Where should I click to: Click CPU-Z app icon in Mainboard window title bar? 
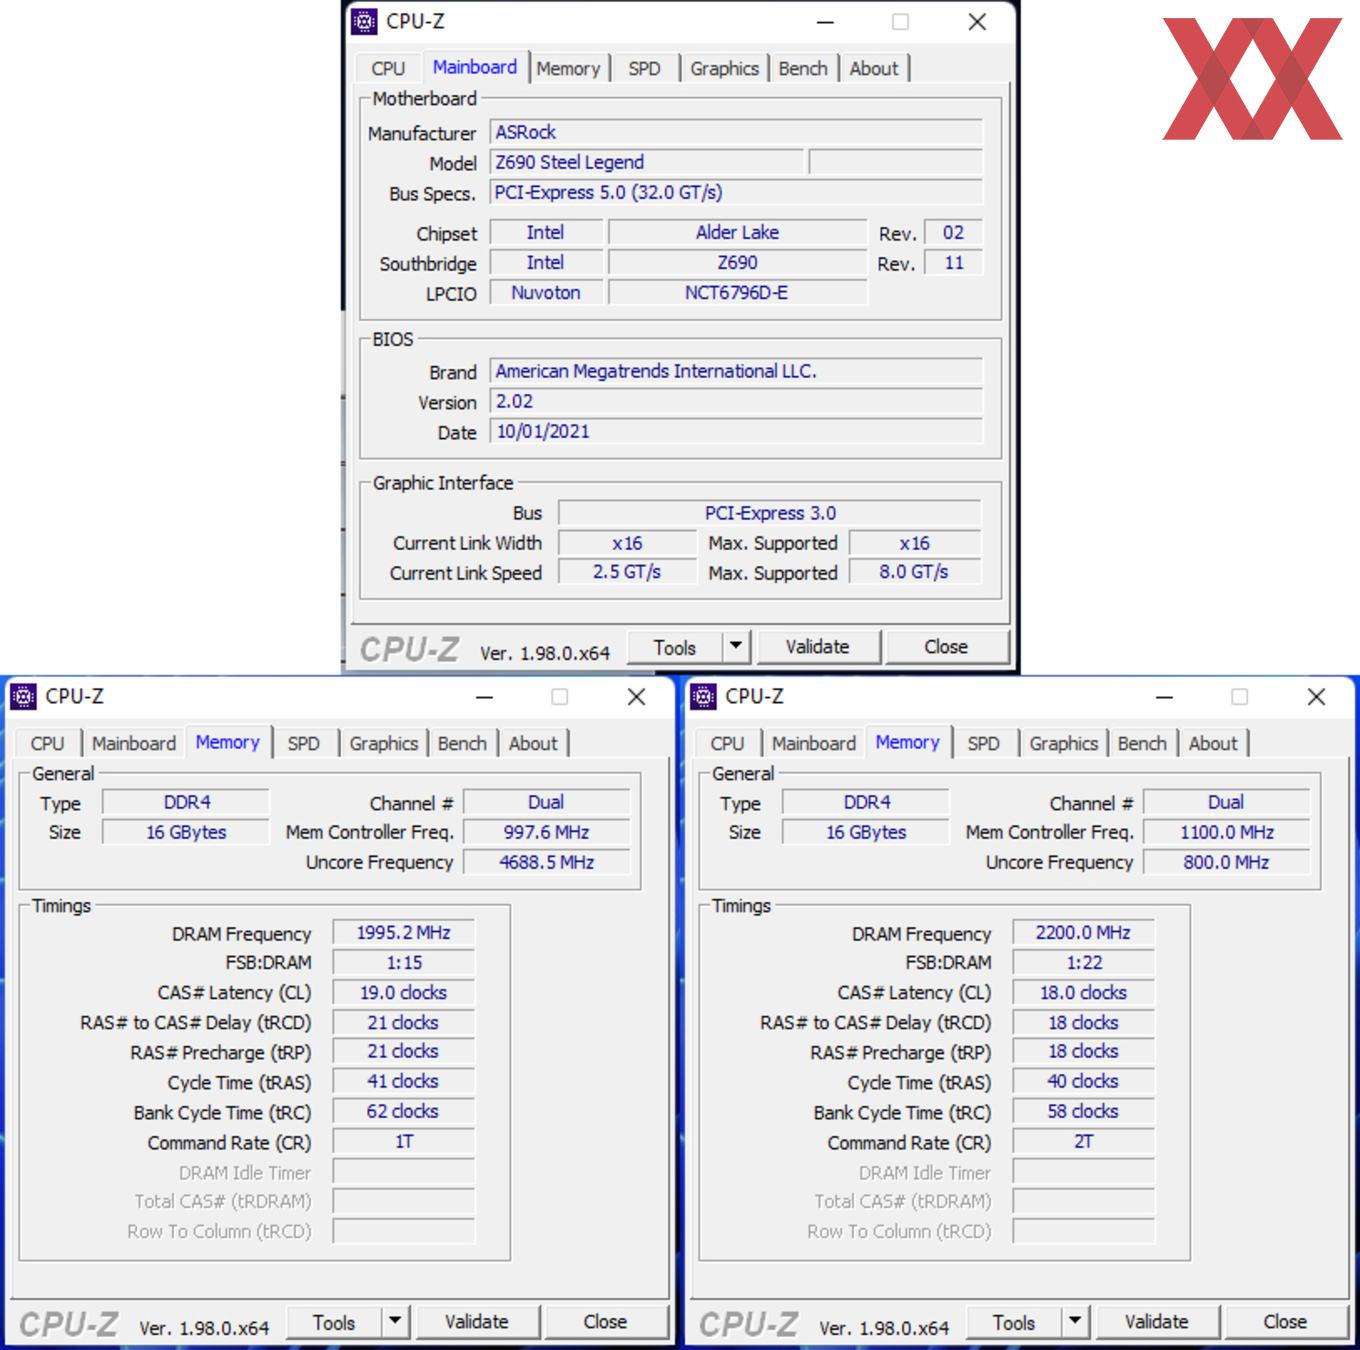click(x=365, y=21)
